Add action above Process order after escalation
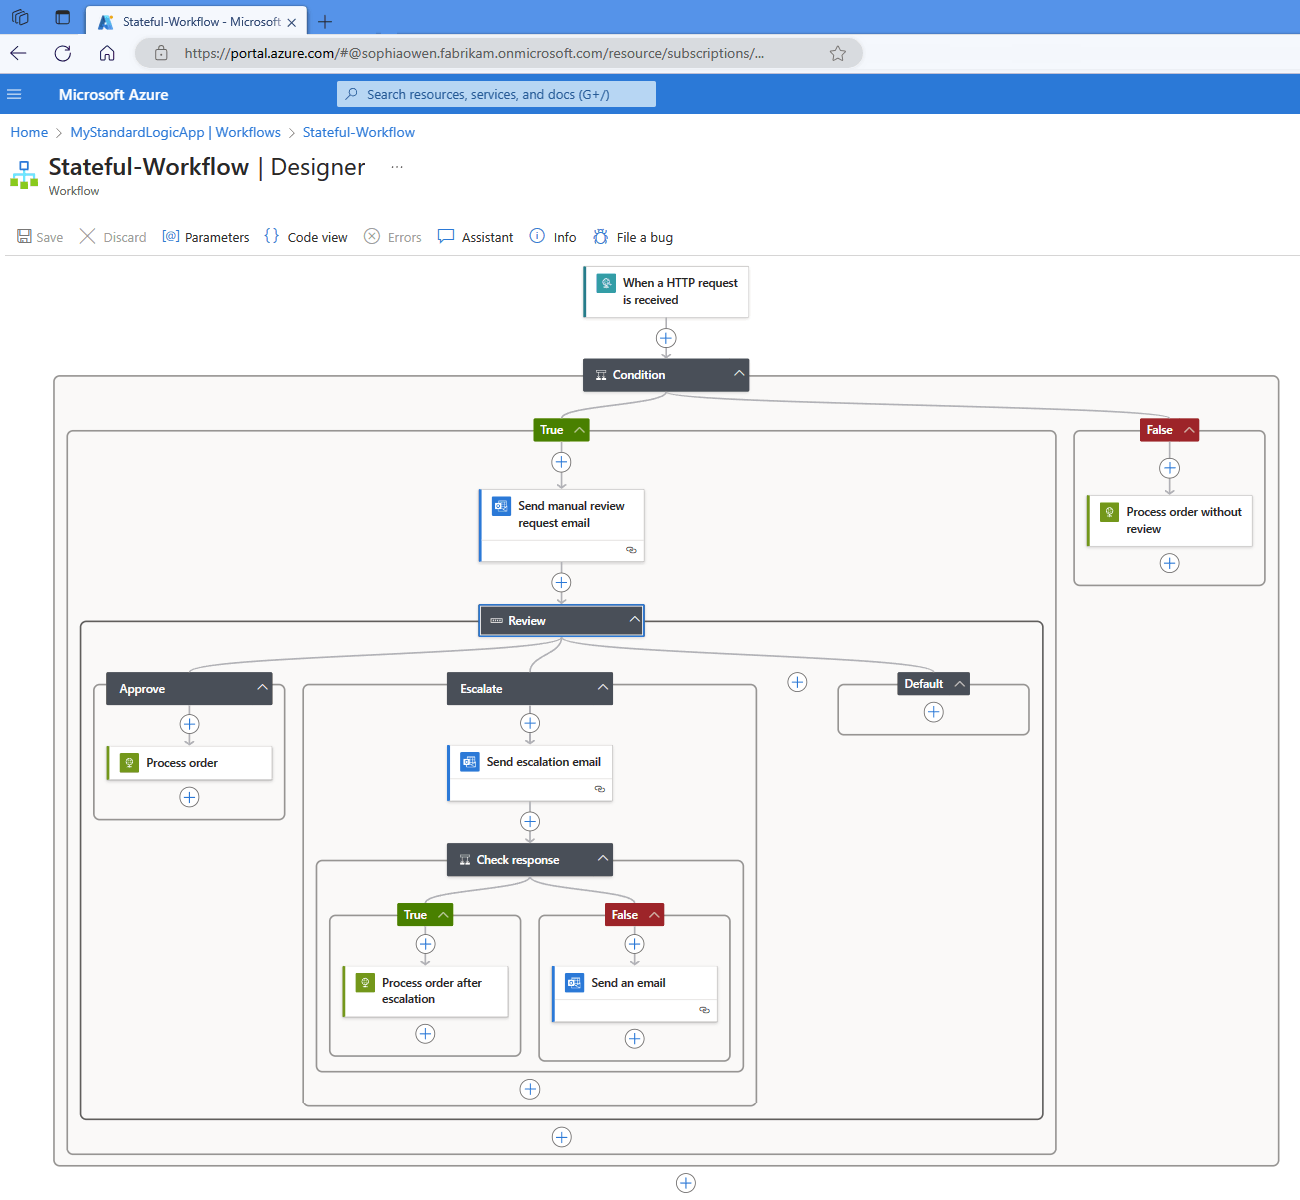1300x1200 pixels. point(425,944)
